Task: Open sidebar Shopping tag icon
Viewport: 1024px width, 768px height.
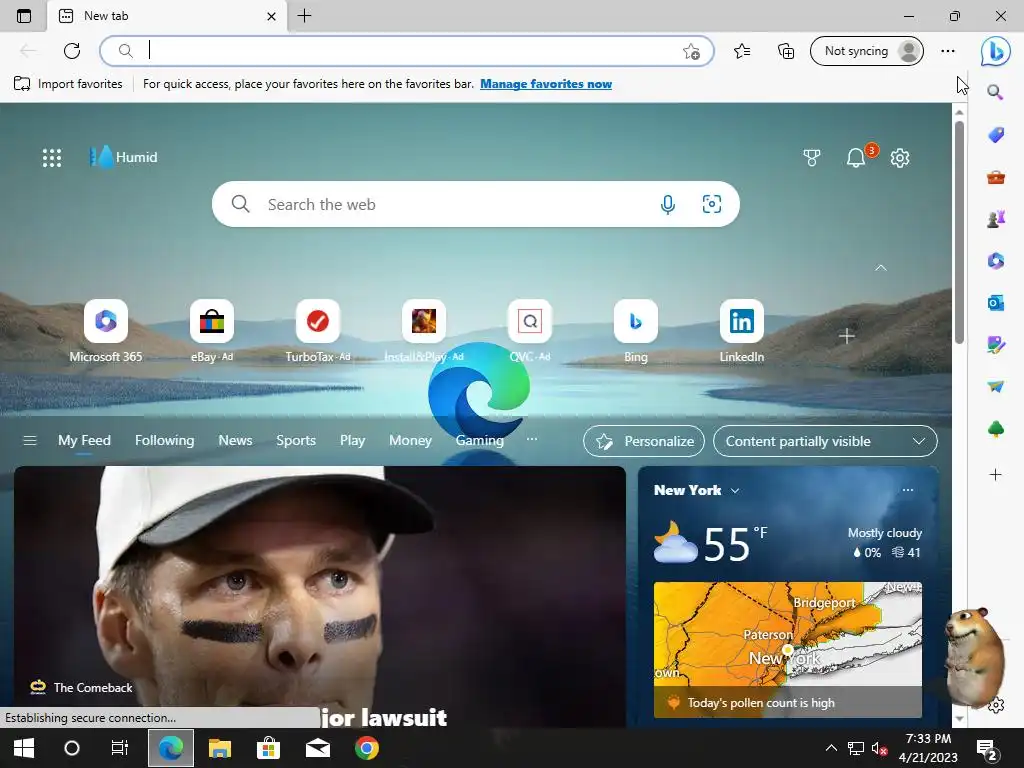Action: [995, 135]
